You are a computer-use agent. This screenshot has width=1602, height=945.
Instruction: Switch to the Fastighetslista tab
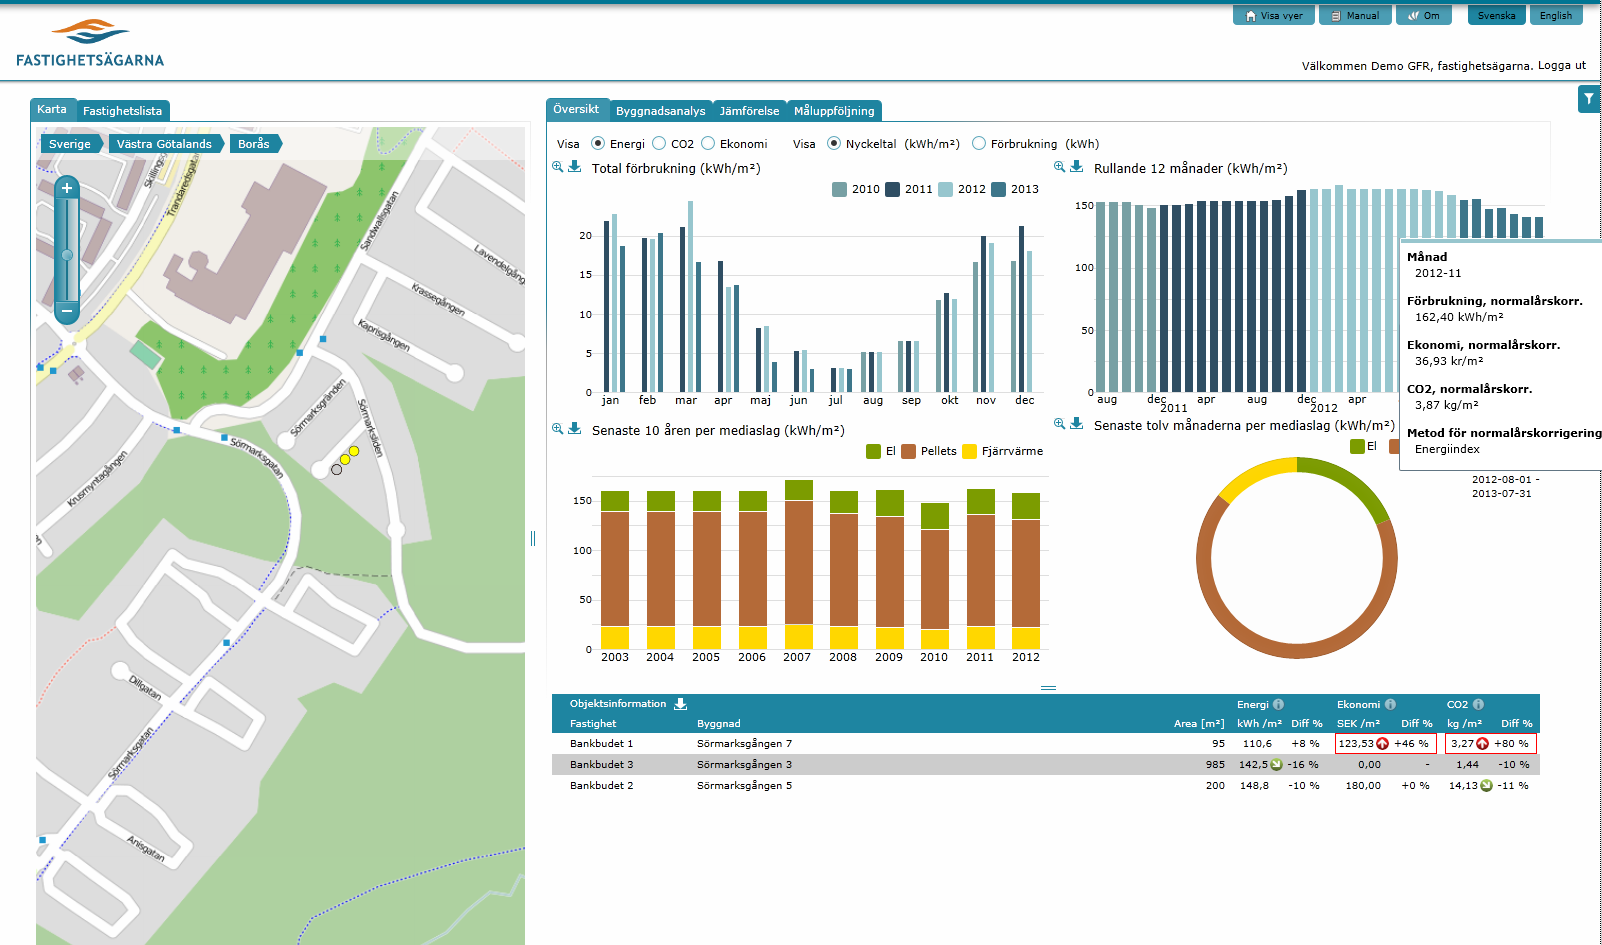[123, 111]
